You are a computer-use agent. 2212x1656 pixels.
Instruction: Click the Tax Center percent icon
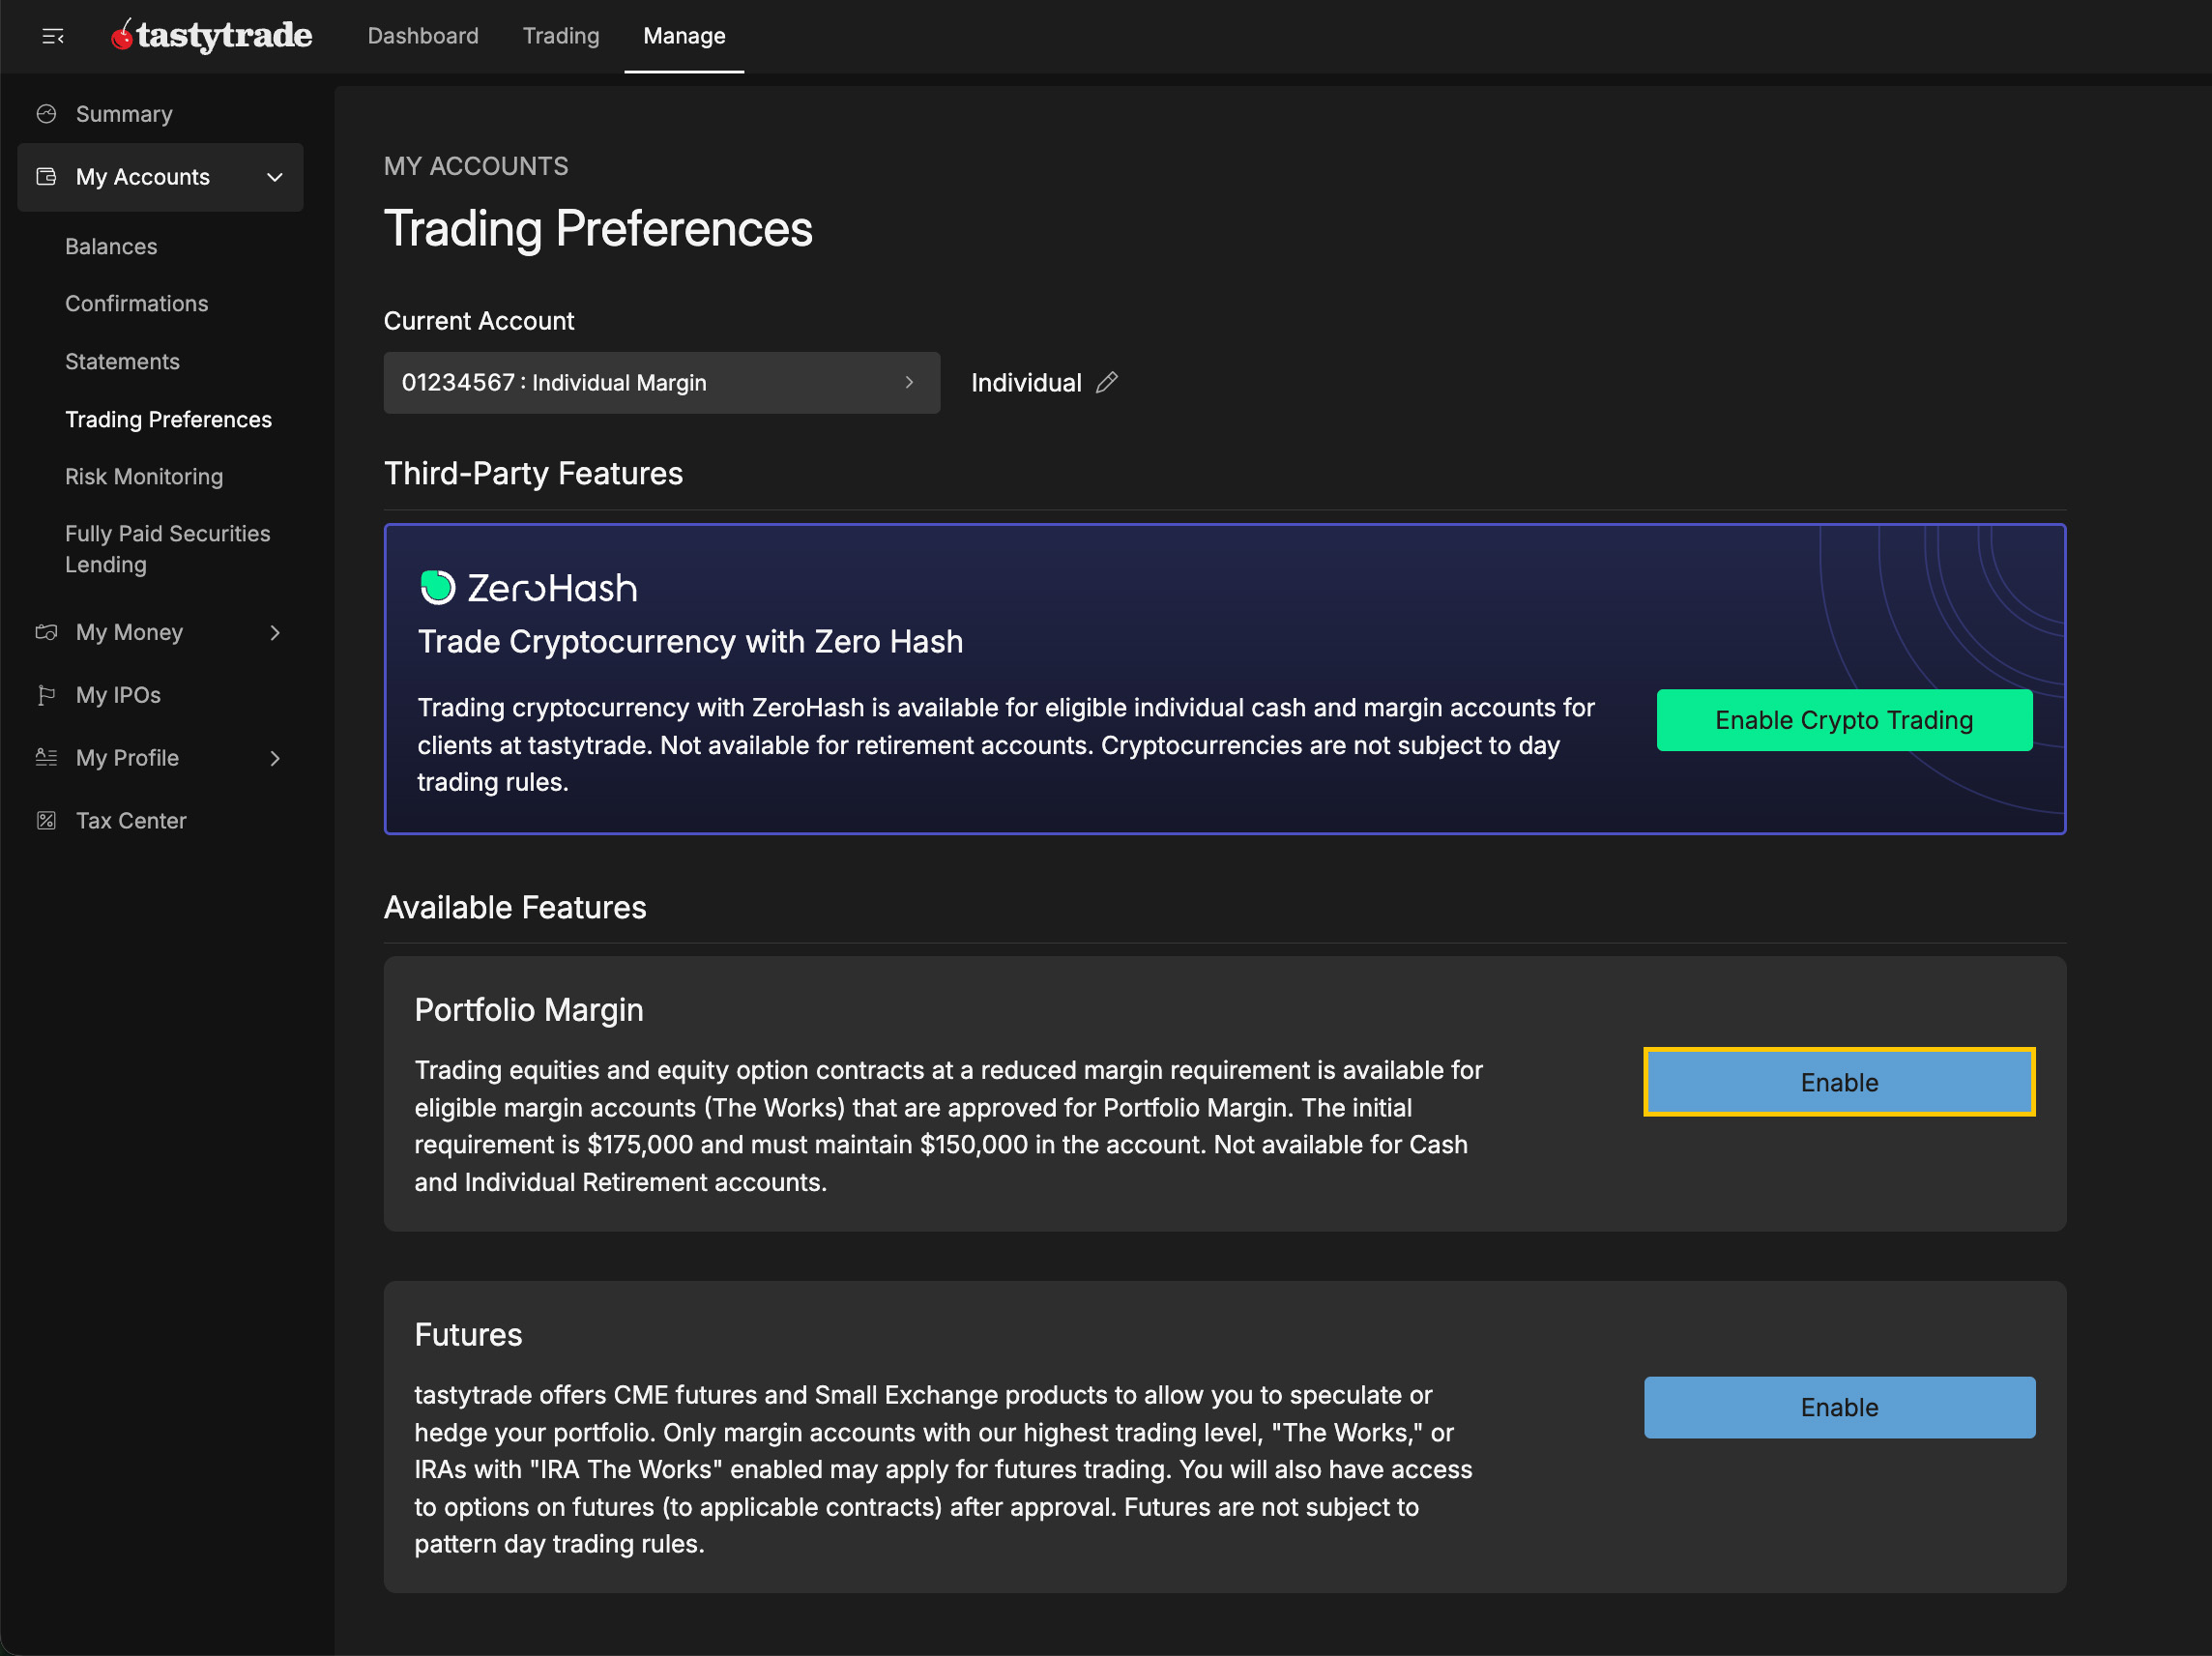[x=46, y=821]
